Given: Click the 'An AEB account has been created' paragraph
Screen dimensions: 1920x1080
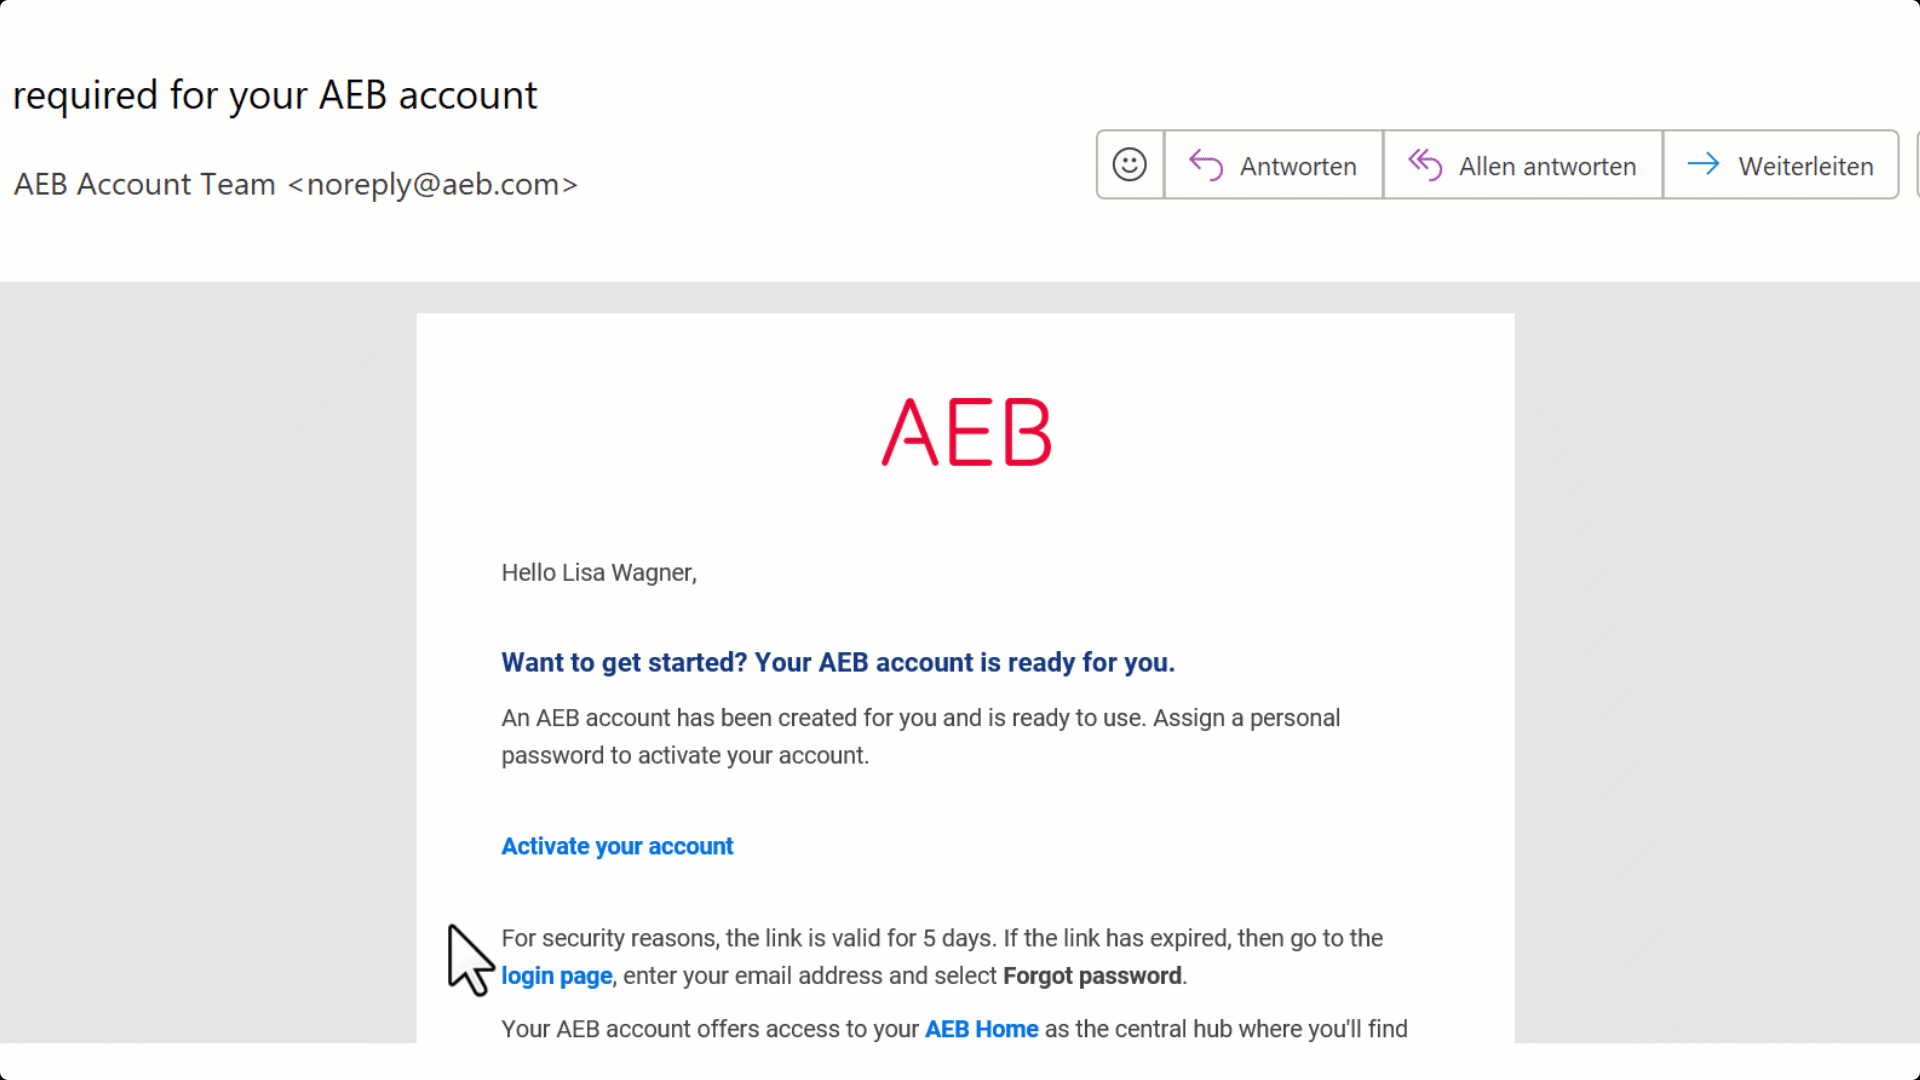Looking at the screenshot, I should pyautogui.click(x=920, y=718).
